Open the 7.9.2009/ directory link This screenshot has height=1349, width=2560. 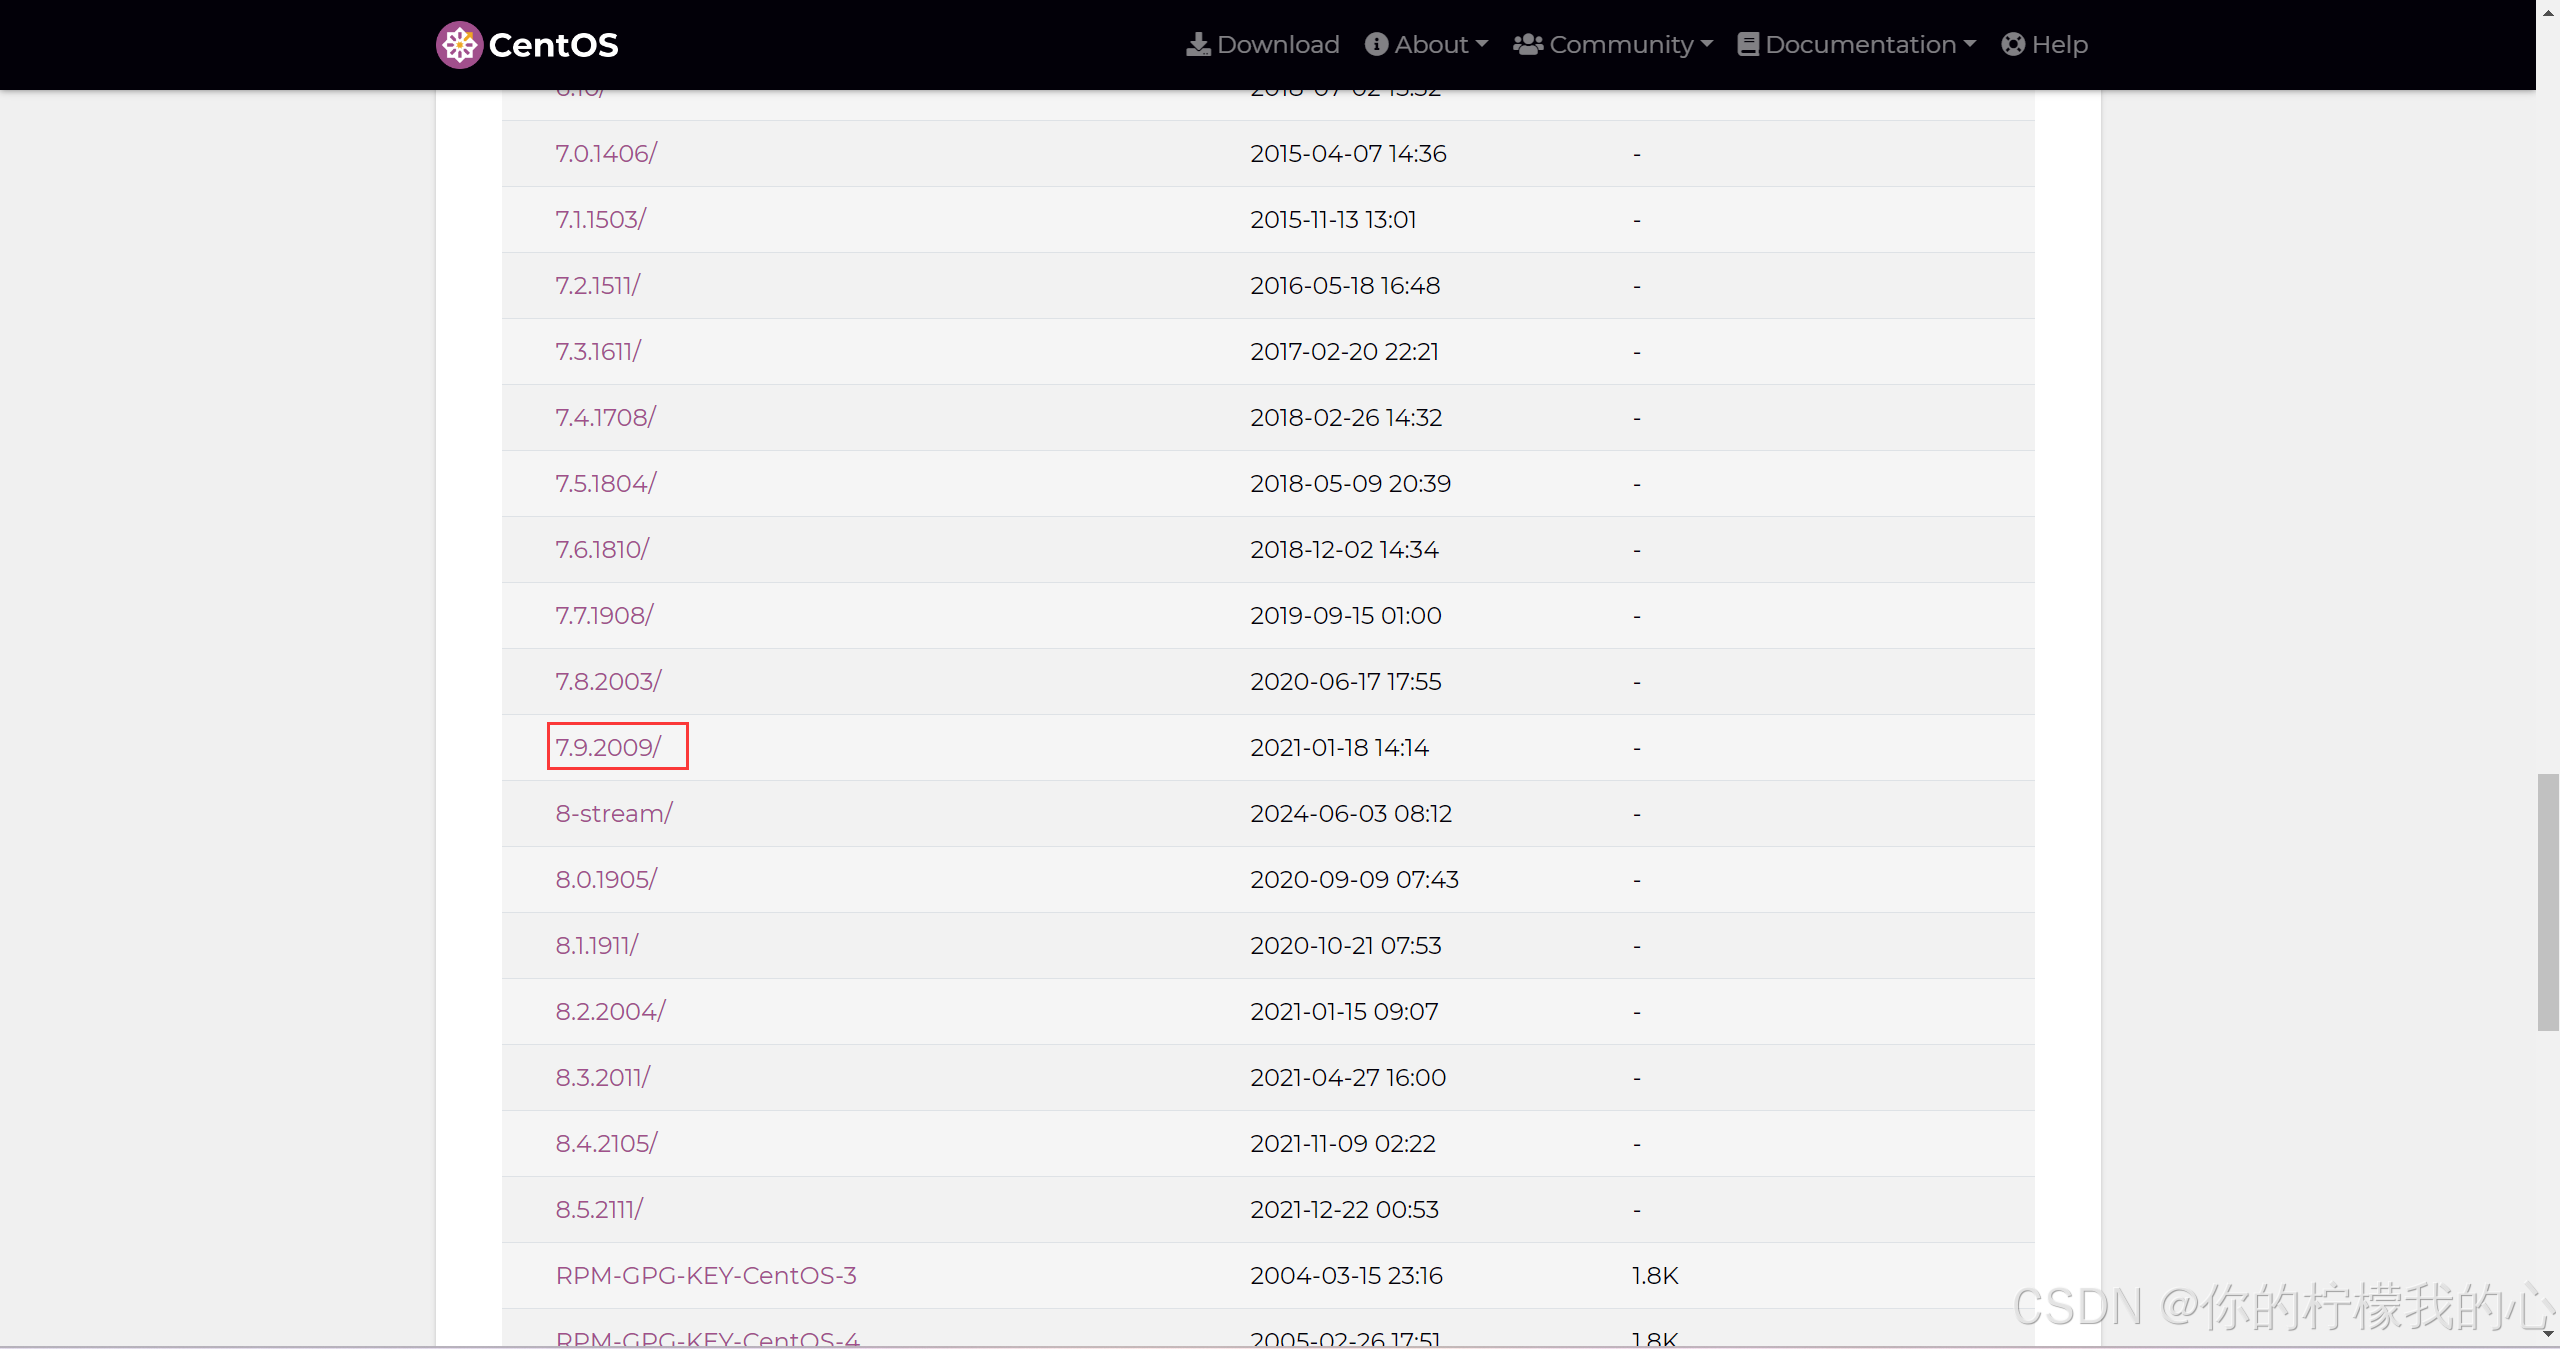(x=608, y=747)
